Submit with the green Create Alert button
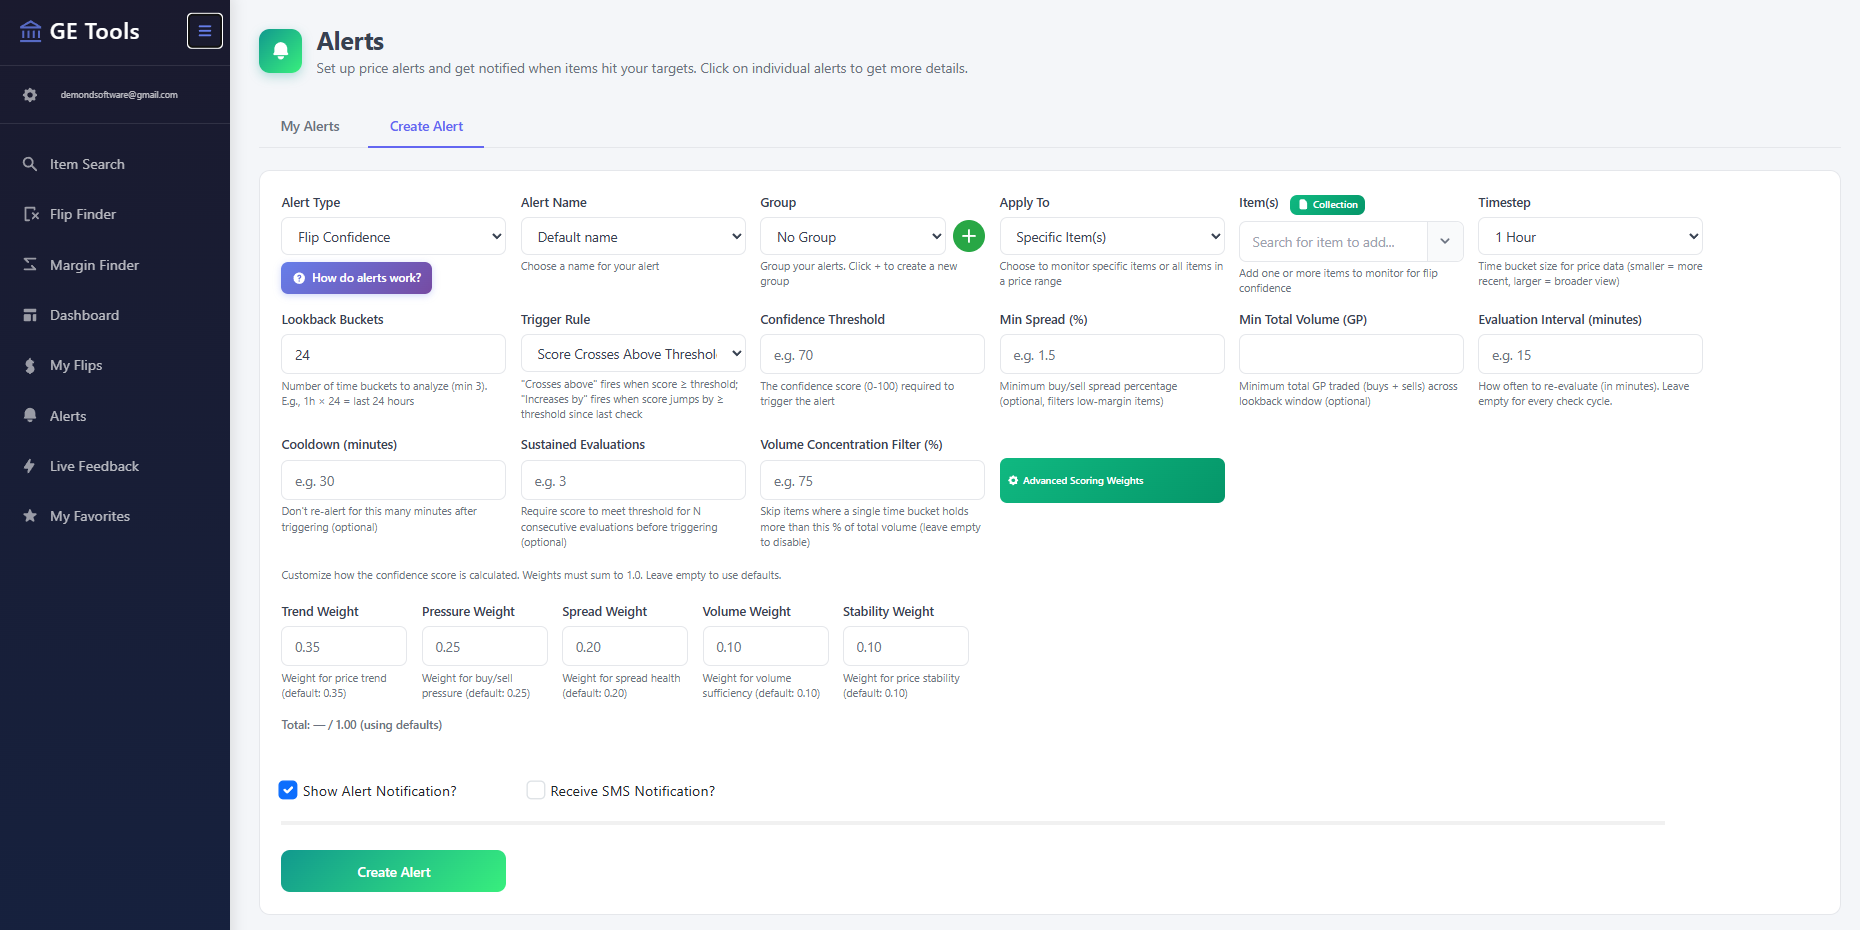 click(x=393, y=871)
